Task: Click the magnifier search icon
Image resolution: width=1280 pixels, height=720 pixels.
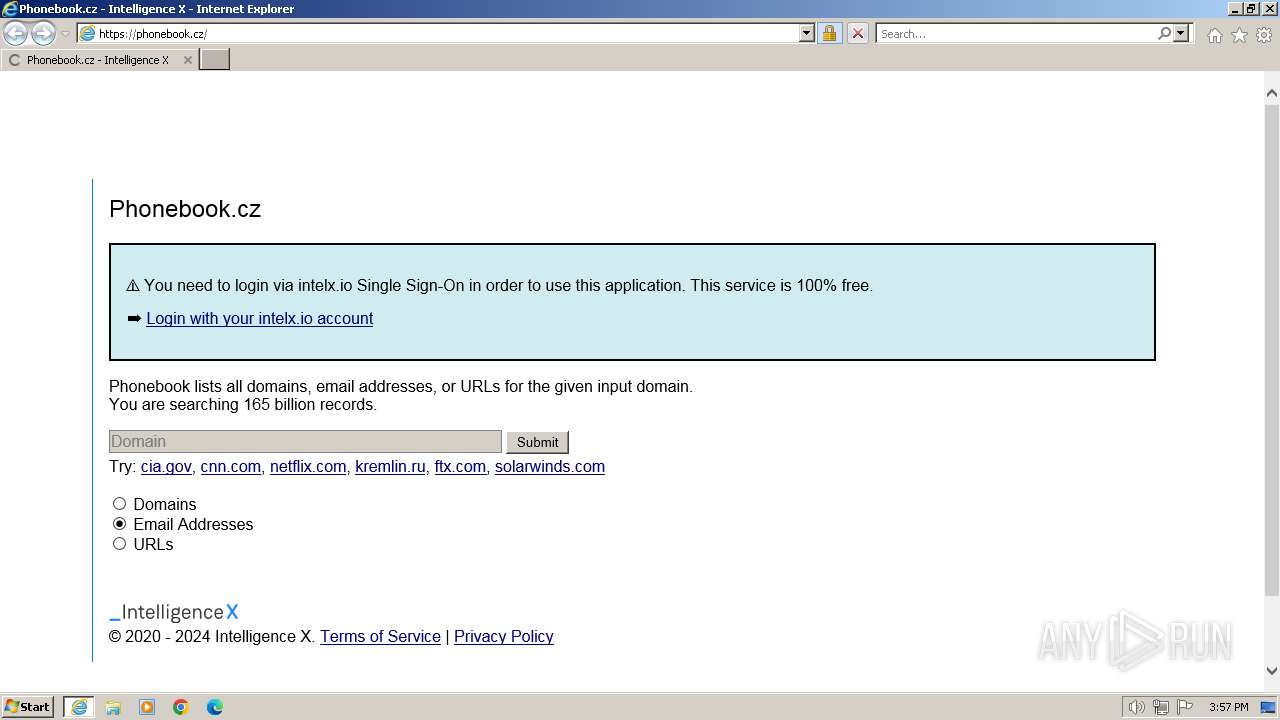Action: [1164, 33]
